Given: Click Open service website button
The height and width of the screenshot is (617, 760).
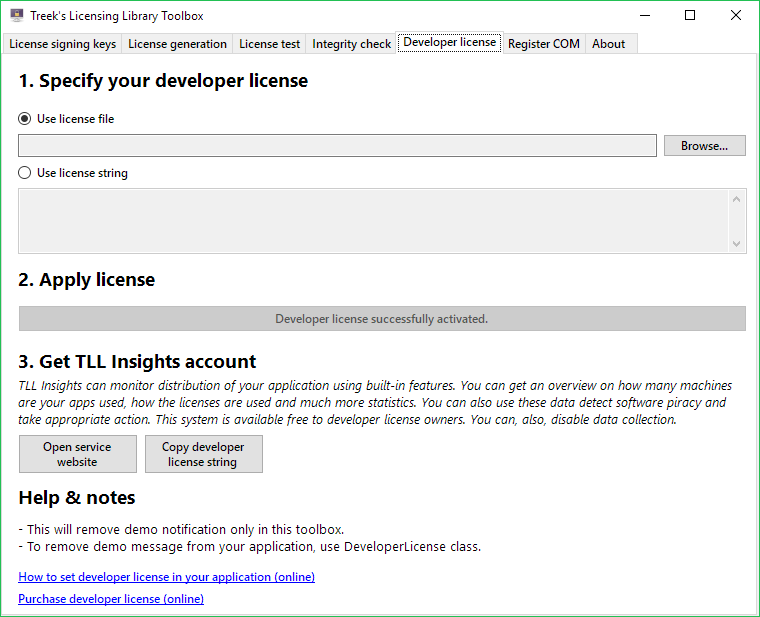Looking at the screenshot, I should coord(78,454).
